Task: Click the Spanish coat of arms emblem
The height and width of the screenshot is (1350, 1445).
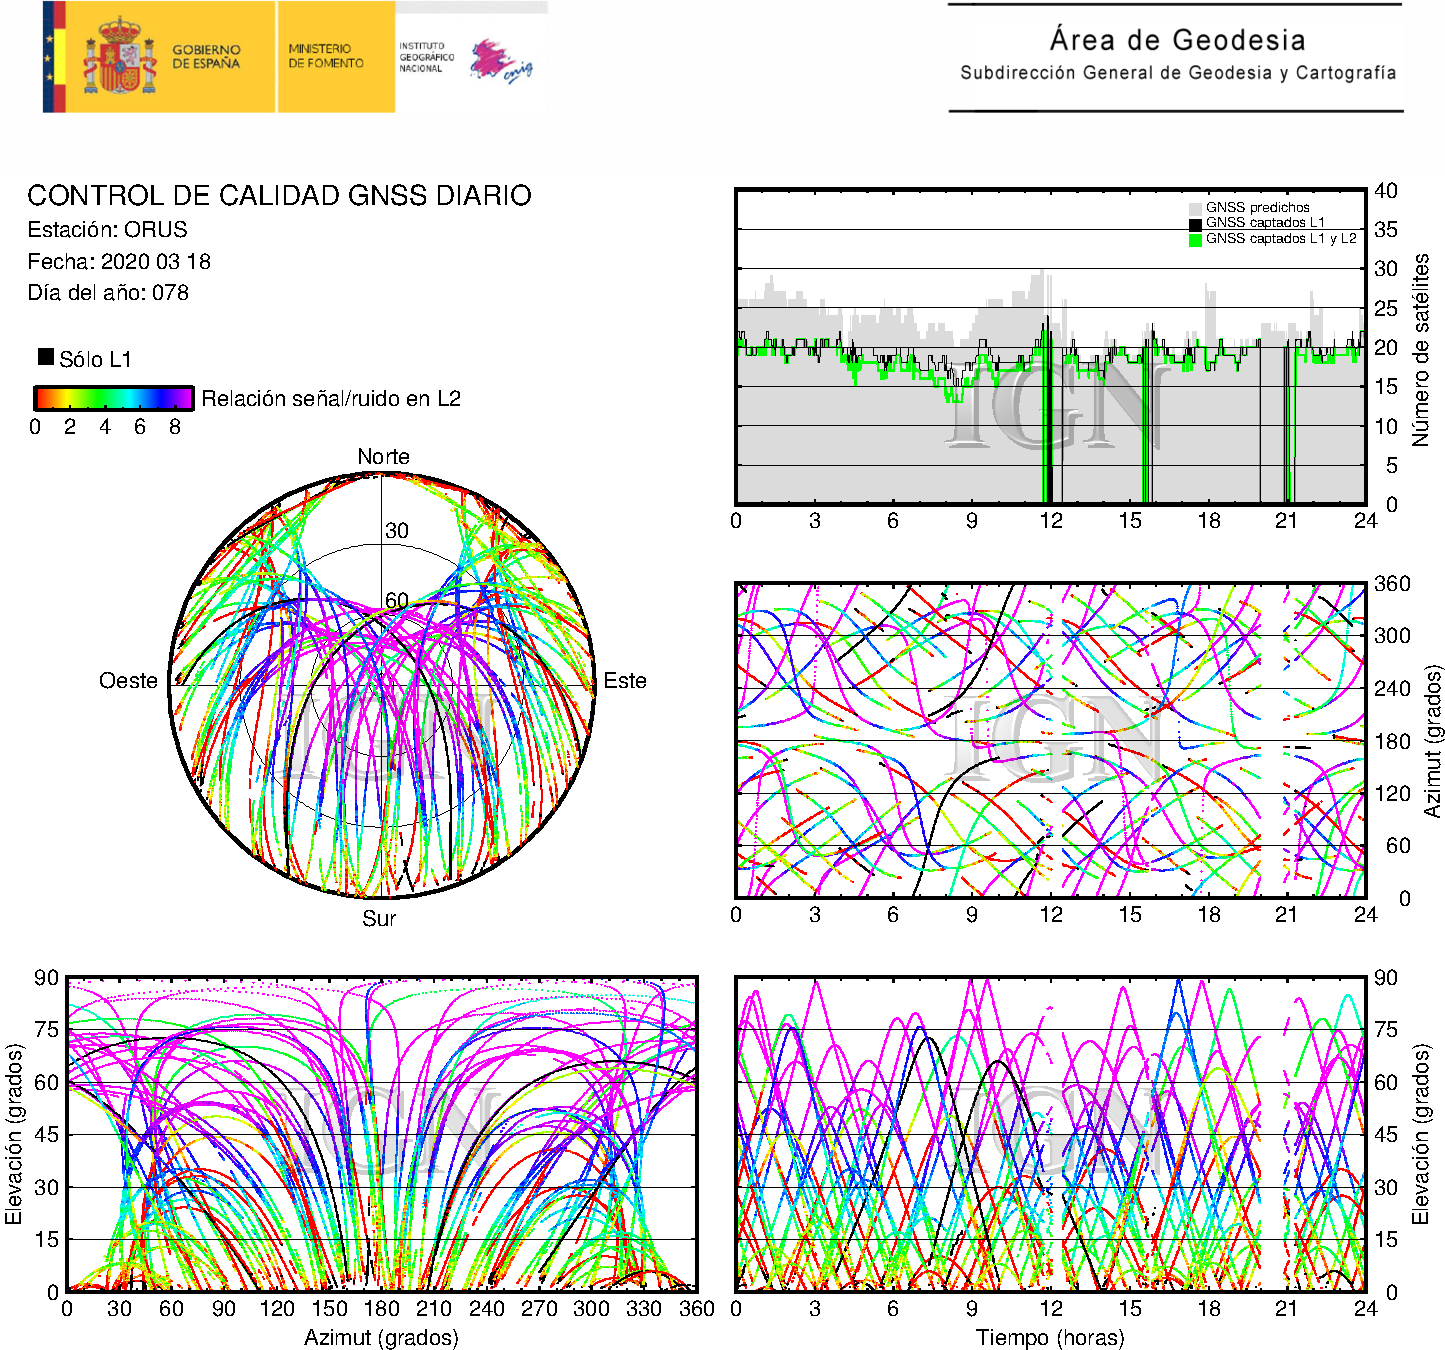Action: click(x=119, y=57)
